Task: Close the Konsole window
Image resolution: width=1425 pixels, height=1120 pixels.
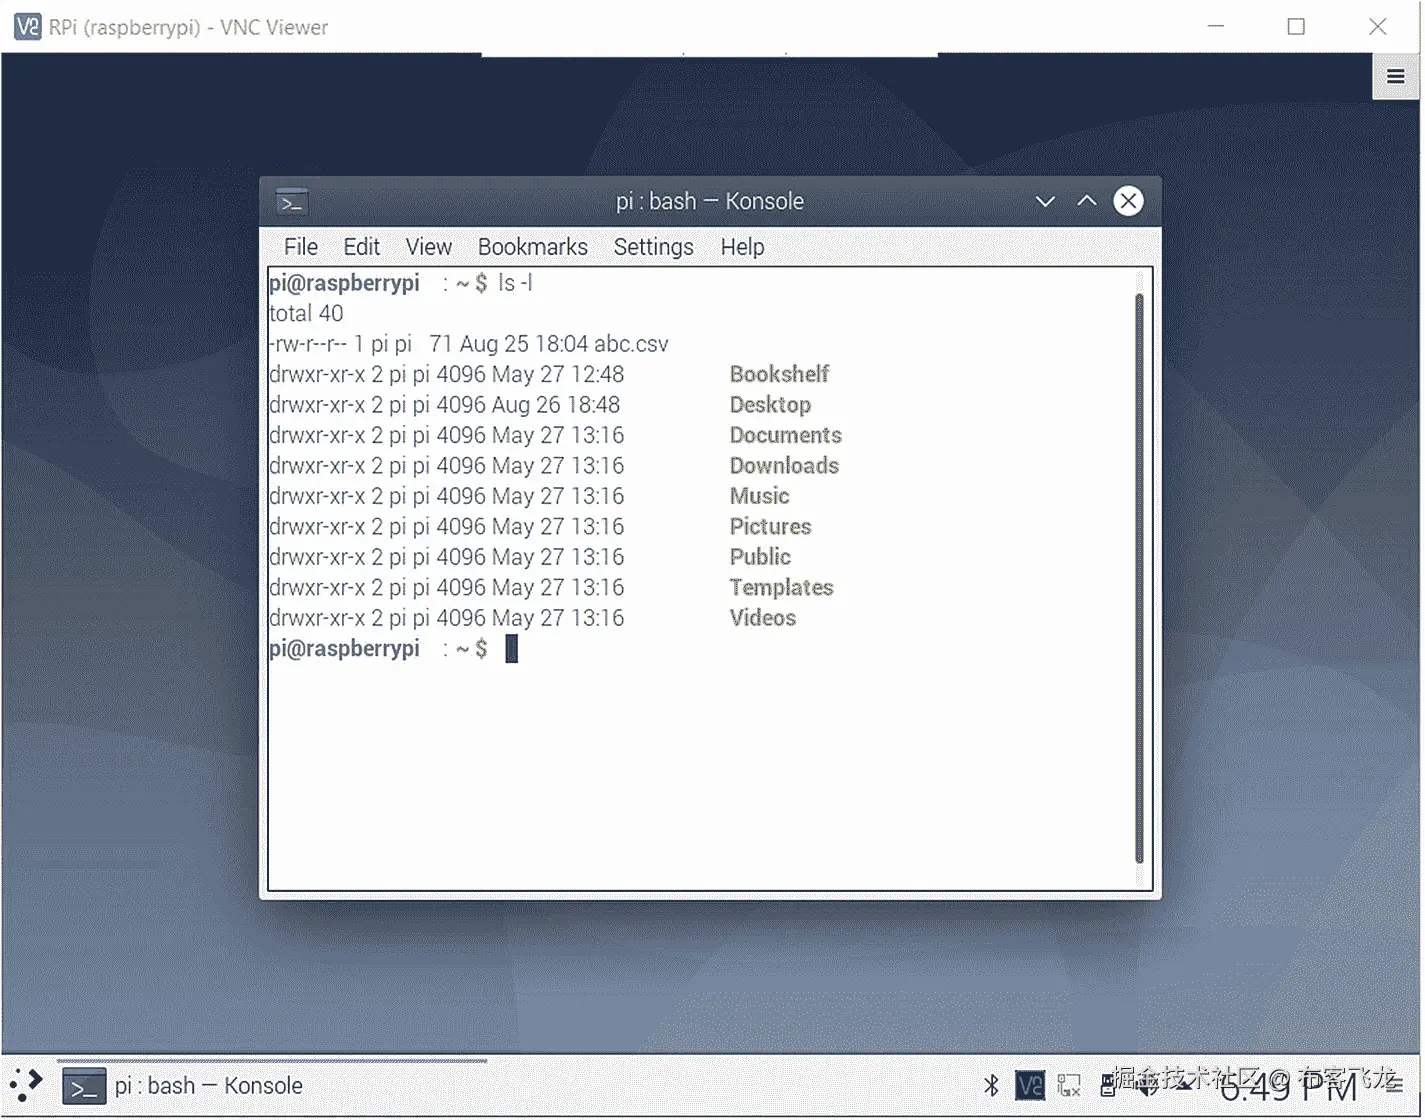Action: (x=1129, y=202)
